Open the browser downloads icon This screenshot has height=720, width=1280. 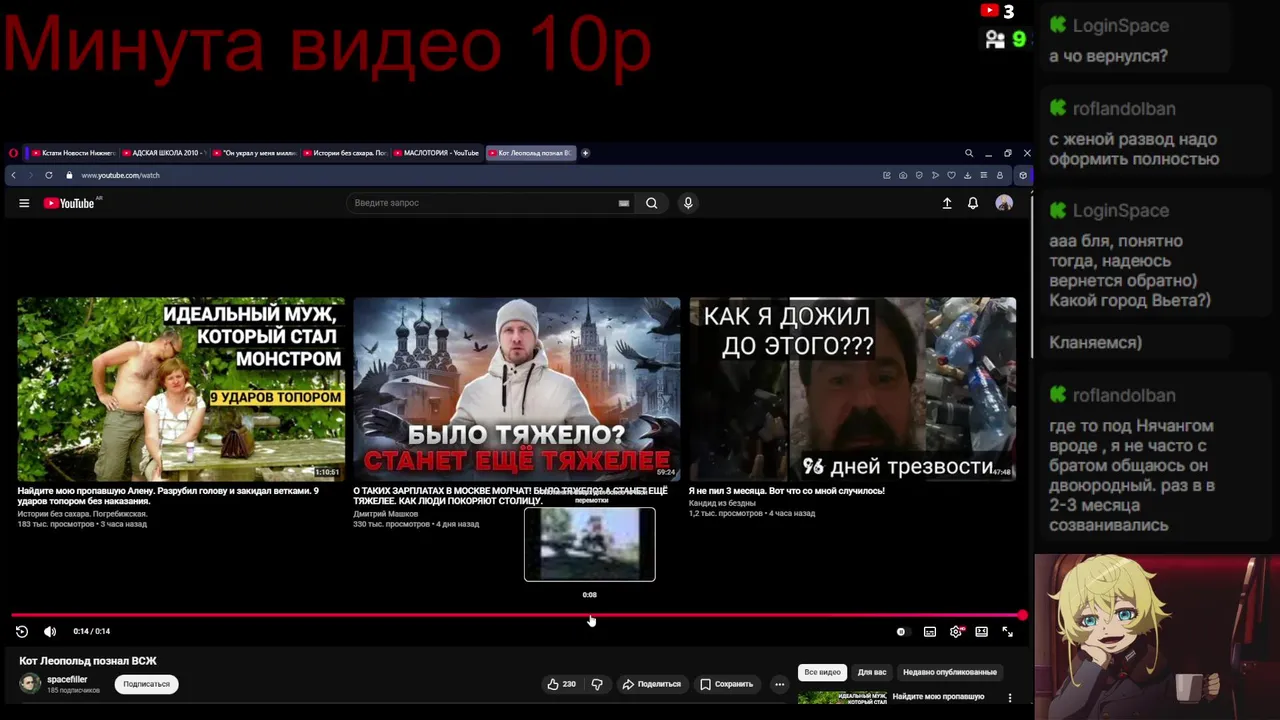click(x=967, y=175)
